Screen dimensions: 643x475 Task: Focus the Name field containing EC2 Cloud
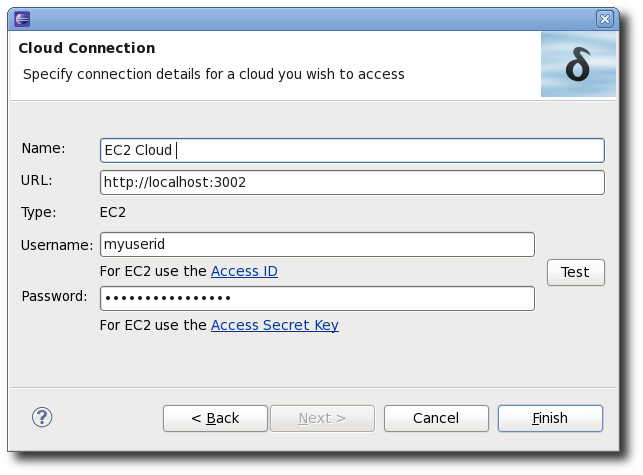click(352, 151)
